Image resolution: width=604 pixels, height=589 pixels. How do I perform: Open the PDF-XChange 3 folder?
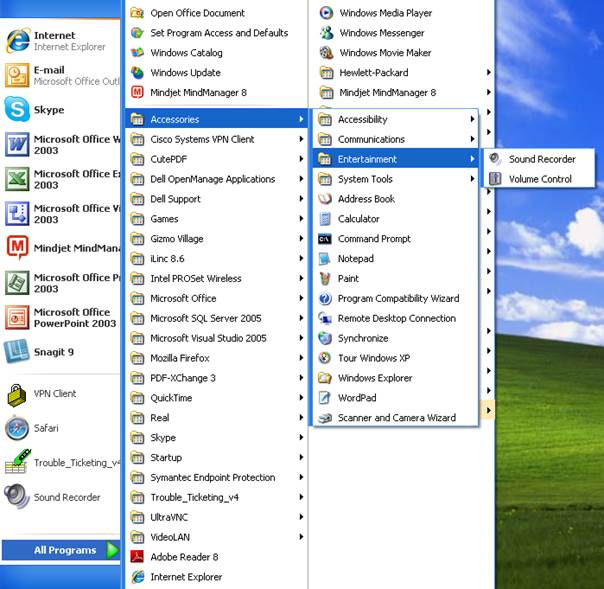click(x=216, y=378)
